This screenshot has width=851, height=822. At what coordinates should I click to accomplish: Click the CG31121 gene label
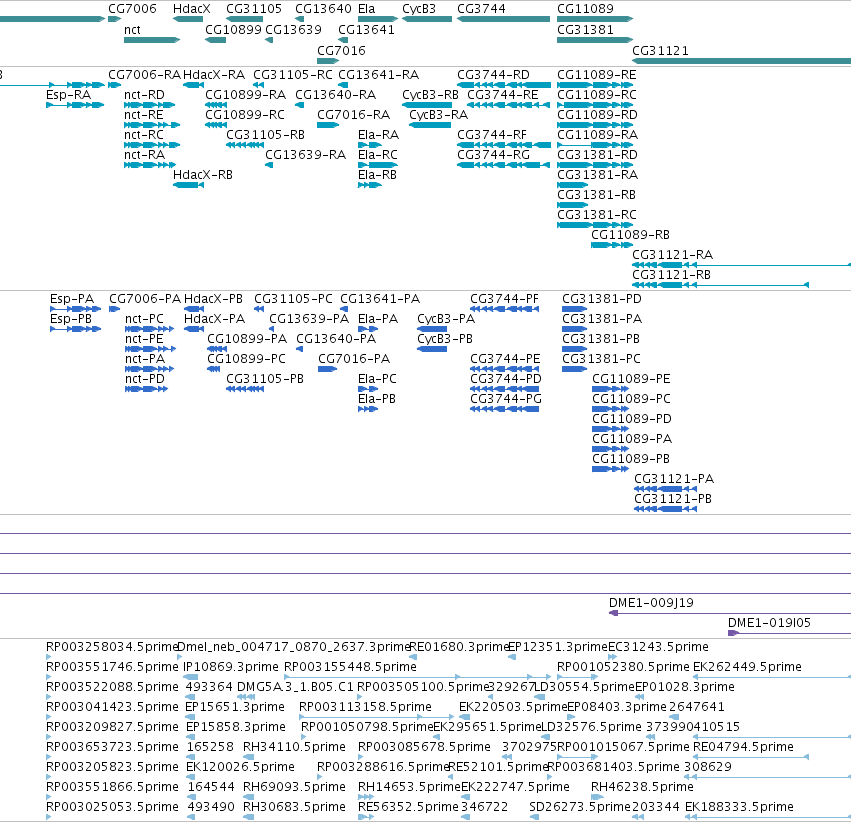[660, 50]
